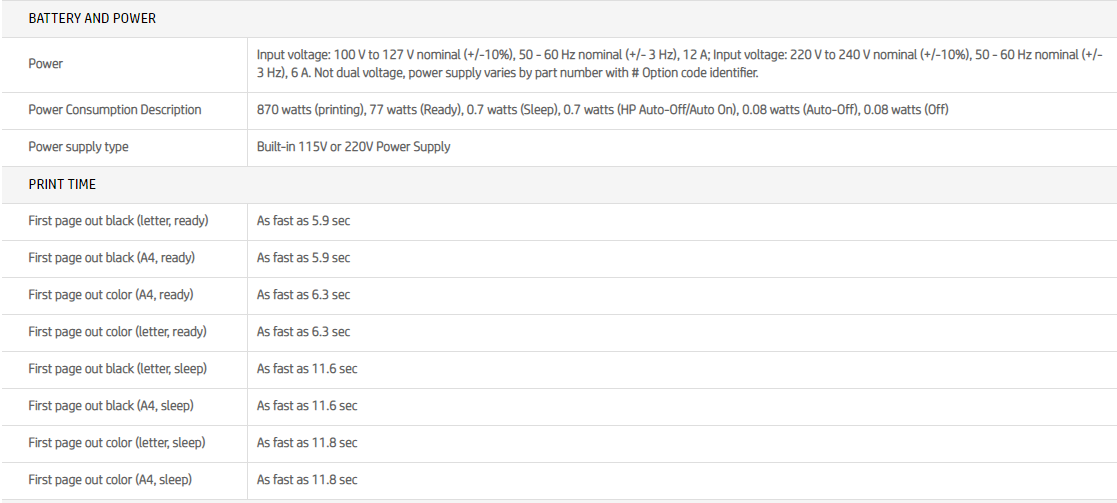Select First page out black (letter, ready) label
1117x503 pixels.
coord(118,221)
